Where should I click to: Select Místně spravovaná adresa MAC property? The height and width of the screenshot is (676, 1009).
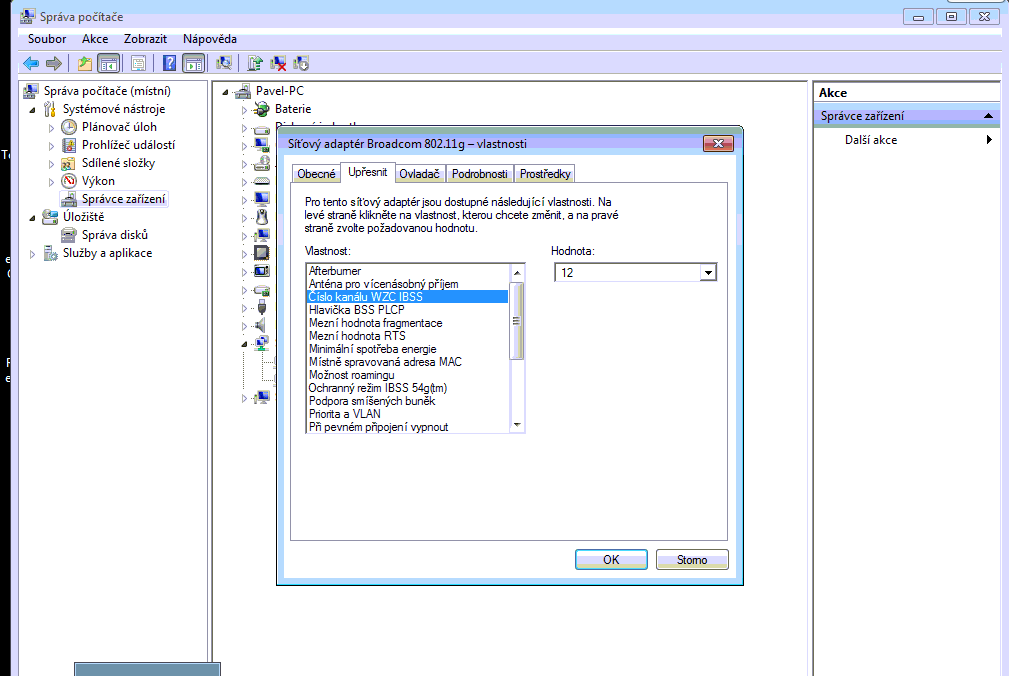(407, 361)
